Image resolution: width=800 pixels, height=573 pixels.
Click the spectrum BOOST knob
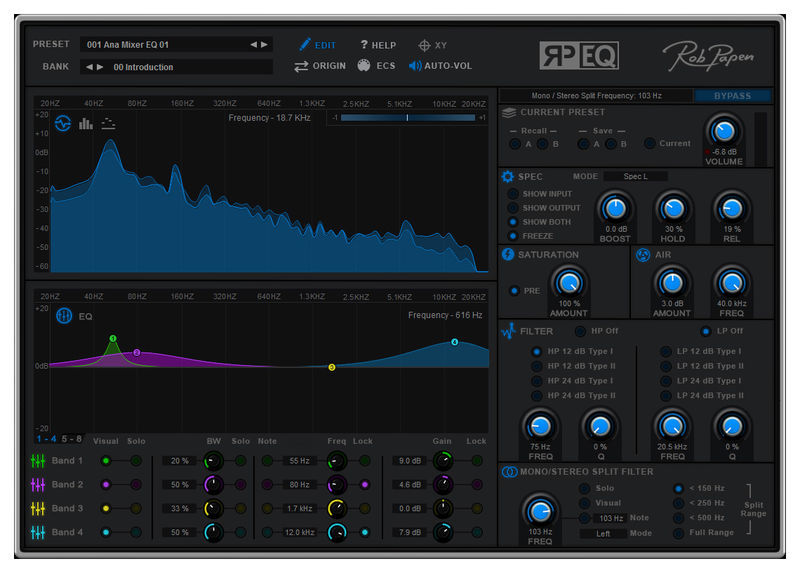pos(615,209)
